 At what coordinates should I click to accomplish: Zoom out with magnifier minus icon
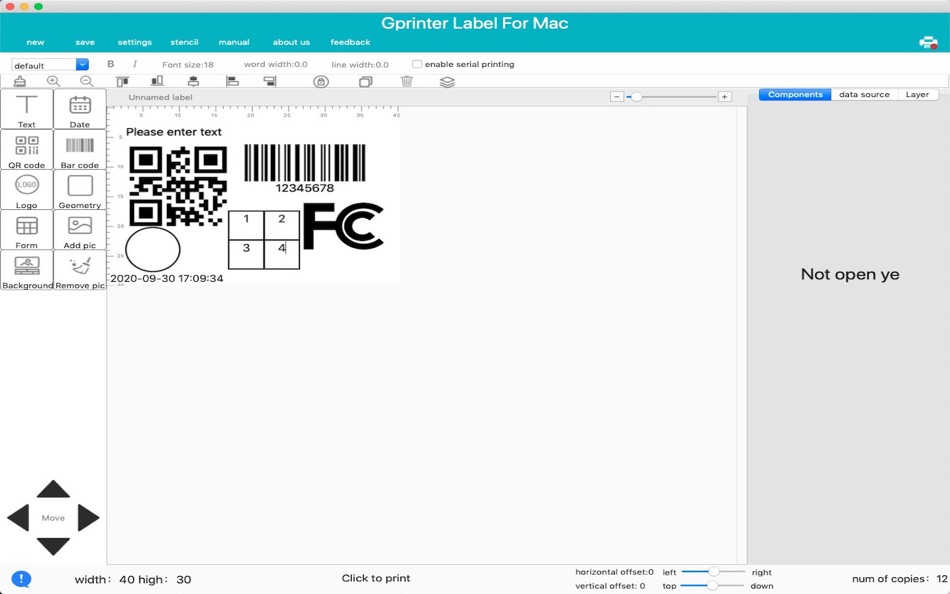click(87, 81)
